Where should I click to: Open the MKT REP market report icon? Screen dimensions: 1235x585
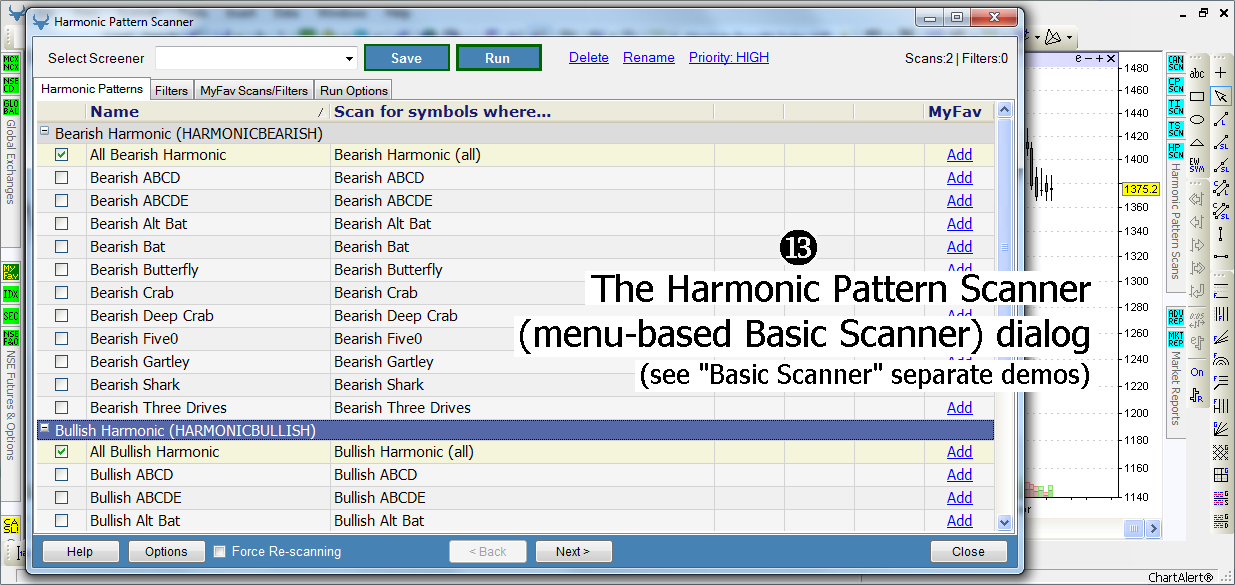[1175, 339]
